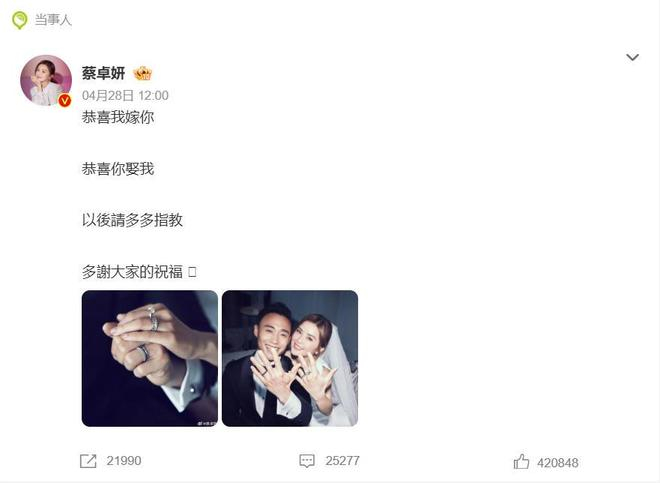Click the comment bubble icon
This screenshot has height=483, width=660.
[x=307, y=461]
